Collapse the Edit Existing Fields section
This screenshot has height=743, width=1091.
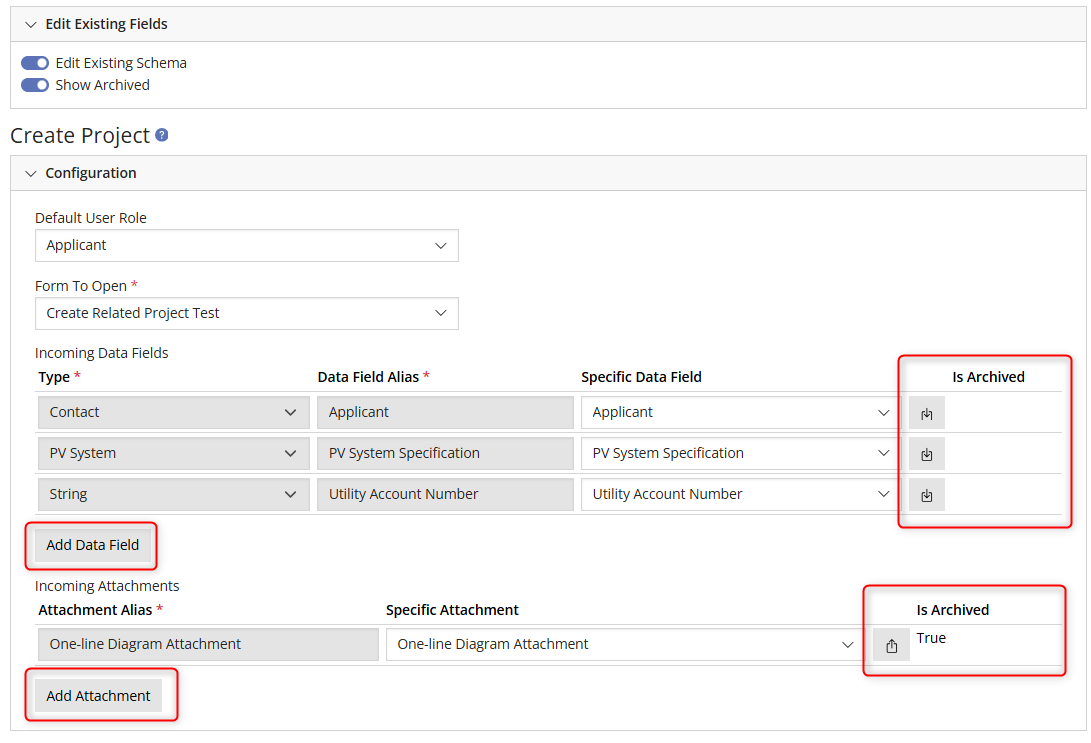pyautogui.click(x=31, y=23)
